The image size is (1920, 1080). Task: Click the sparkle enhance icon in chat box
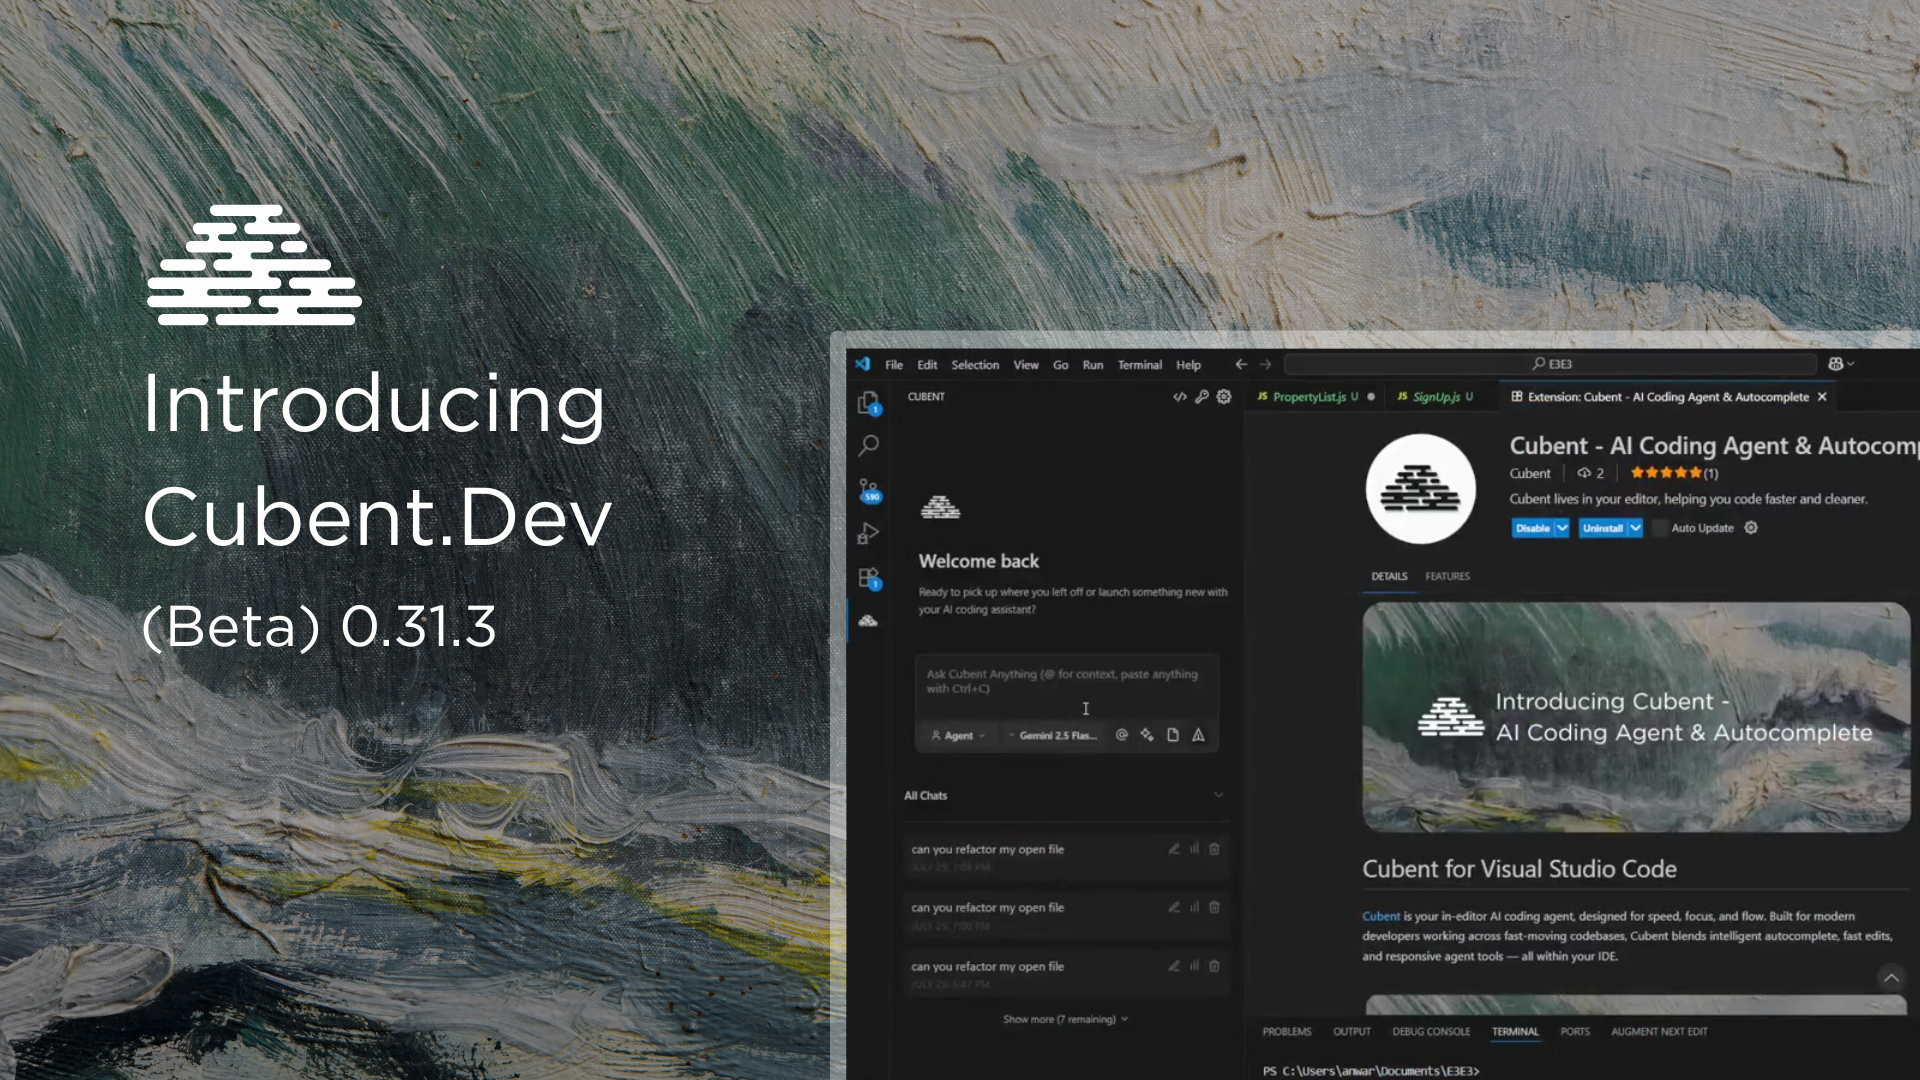(1147, 735)
